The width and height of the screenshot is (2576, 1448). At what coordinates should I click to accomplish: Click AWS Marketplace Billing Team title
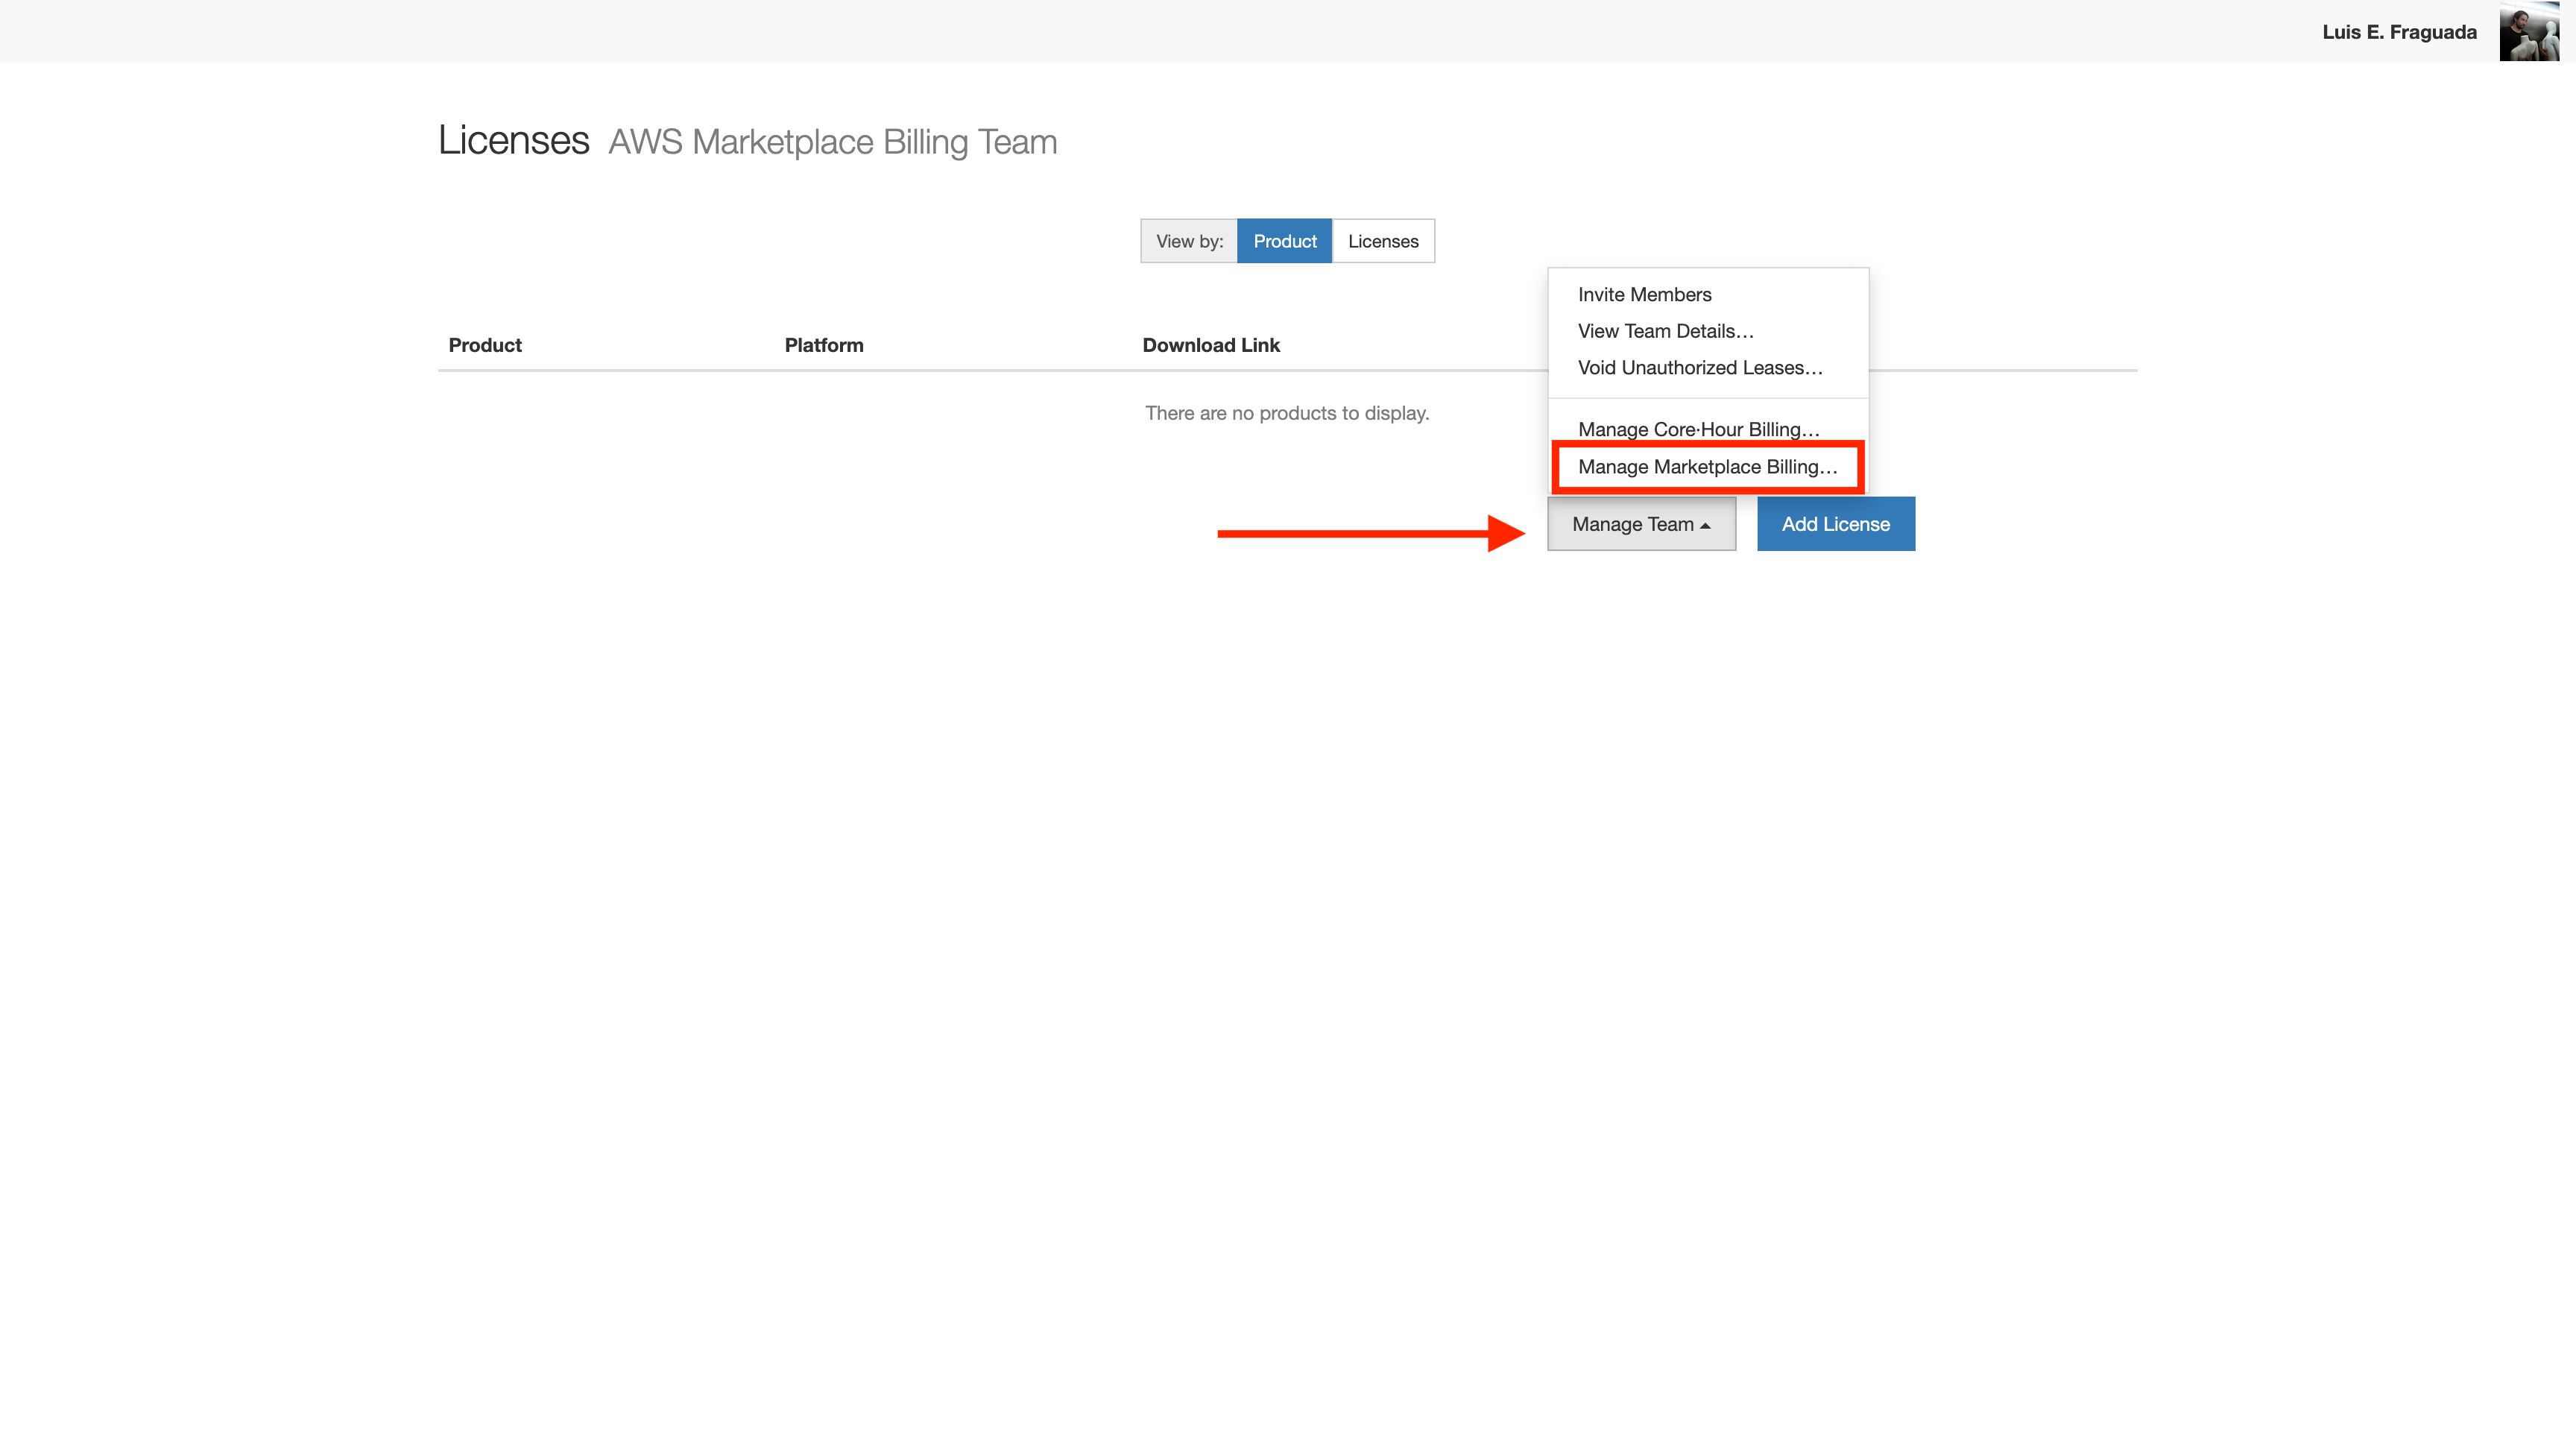(832, 142)
